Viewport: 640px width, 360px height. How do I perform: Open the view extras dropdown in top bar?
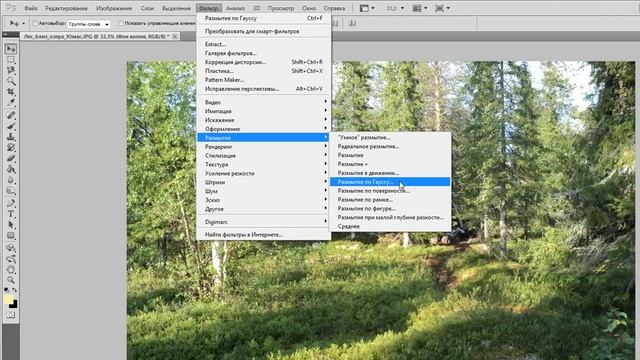click(x=367, y=8)
